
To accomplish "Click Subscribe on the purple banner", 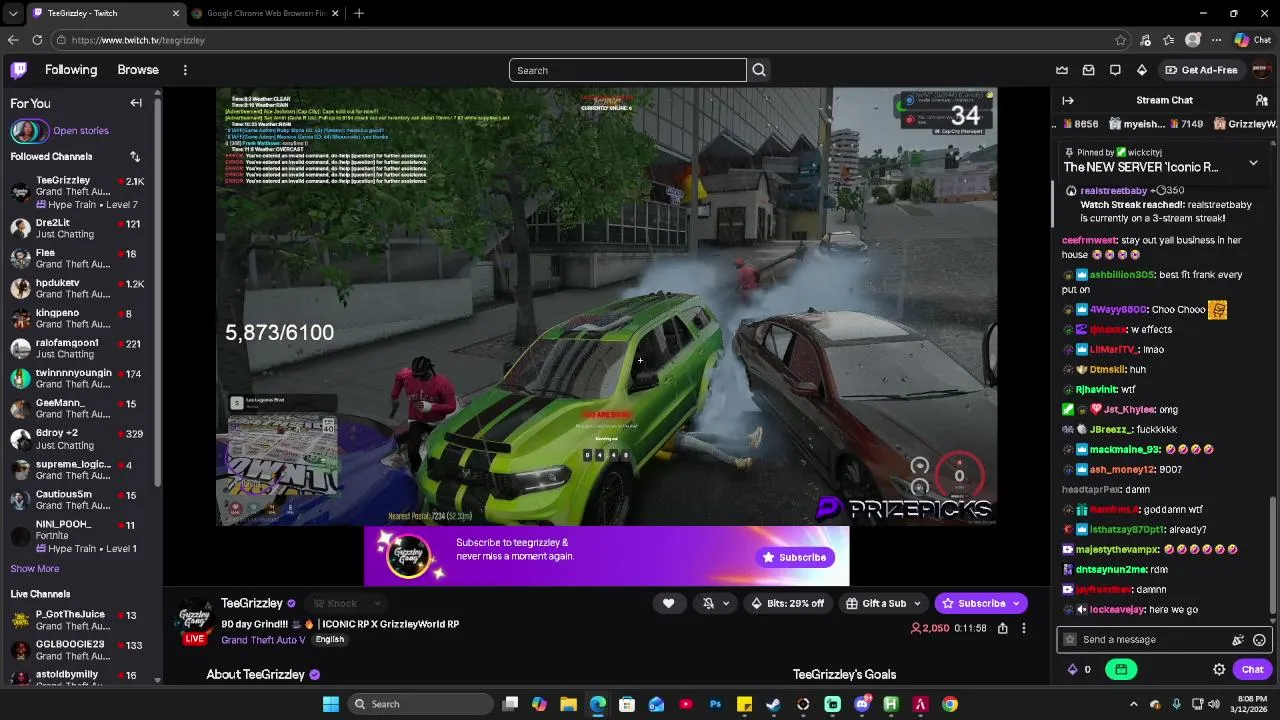I will pyautogui.click(x=795, y=557).
